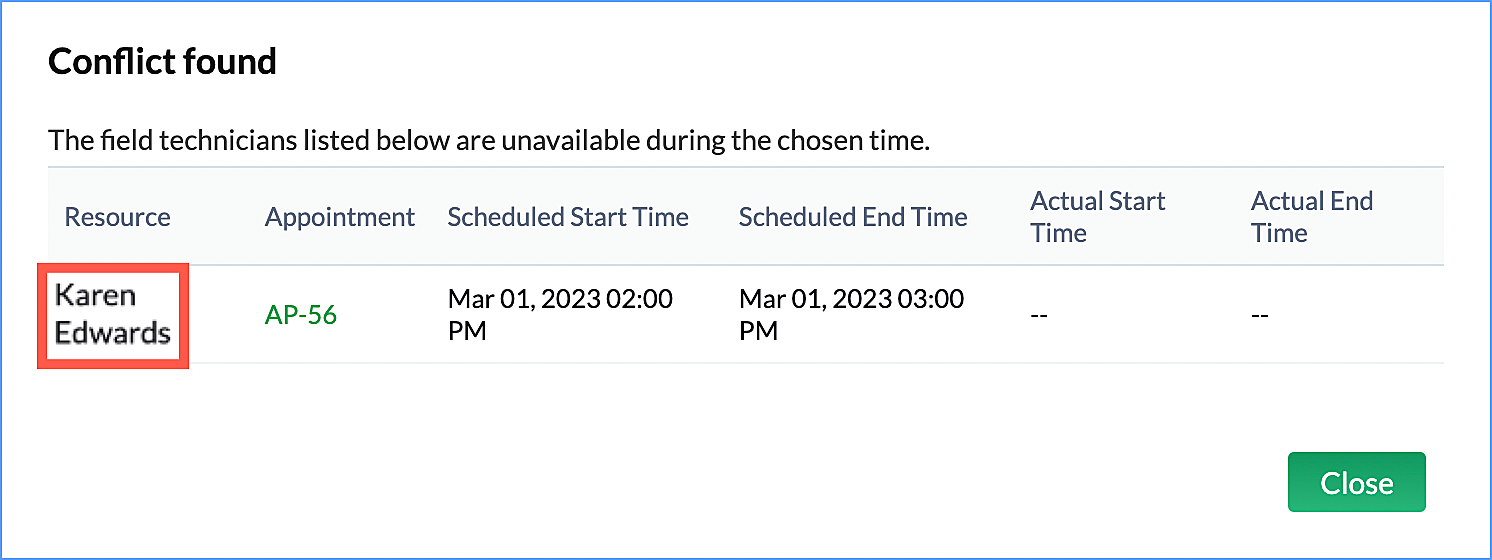This screenshot has height=560, width=1492.
Task: Click the empty Actual Start Time value
Action: pos(1040,315)
